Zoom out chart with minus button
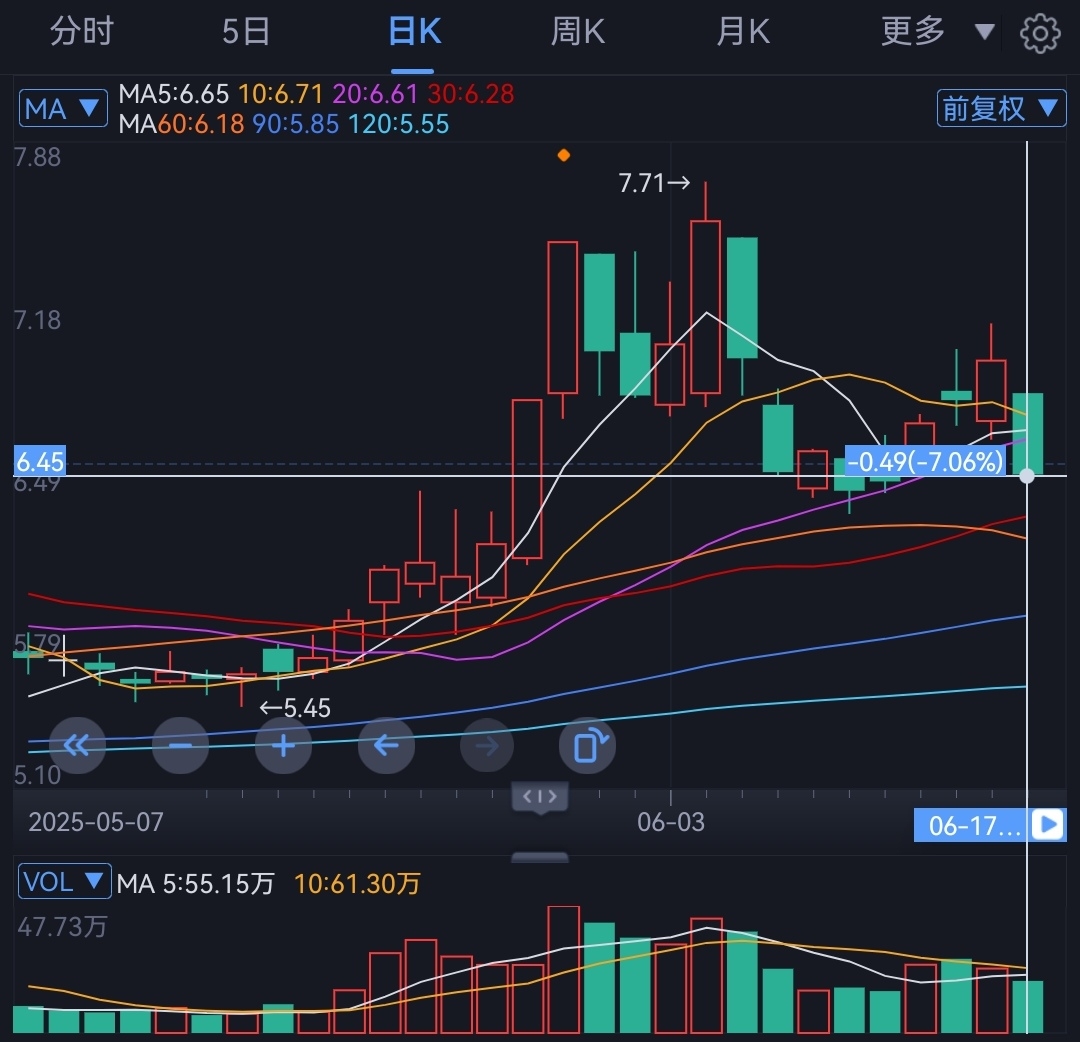The image size is (1080, 1042). (x=180, y=745)
